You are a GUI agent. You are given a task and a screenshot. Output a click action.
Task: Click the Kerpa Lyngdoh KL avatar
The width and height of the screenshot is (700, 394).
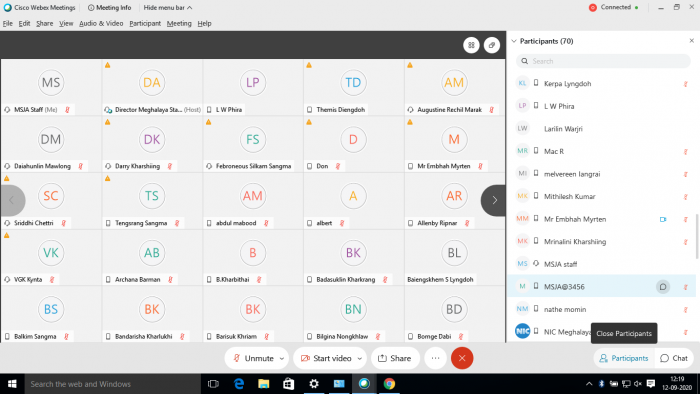click(522, 83)
